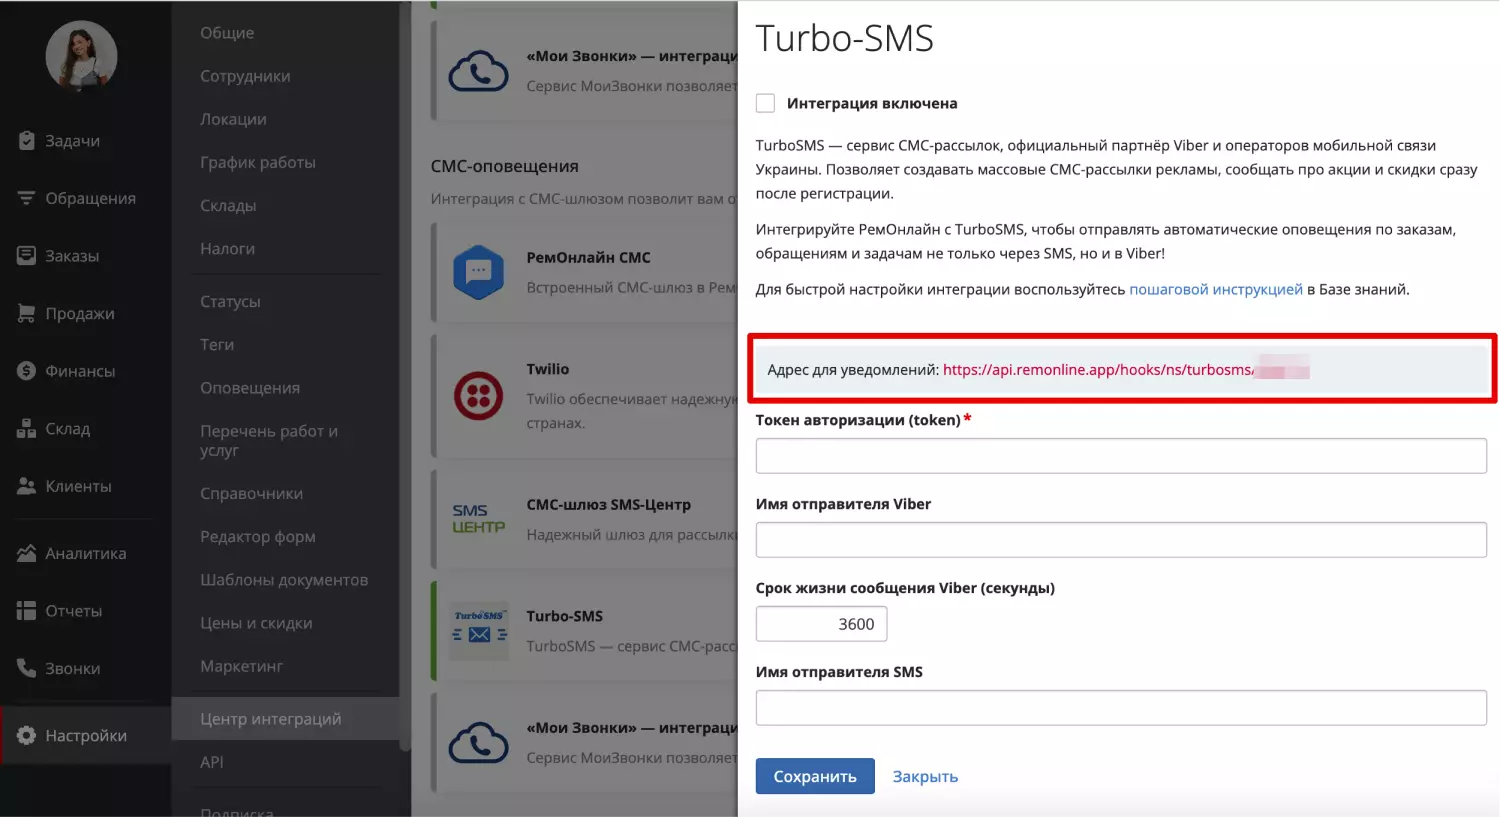Select Оповещения in the settings submenu
This screenshot has height=817, width=1500.
(250, 388)
